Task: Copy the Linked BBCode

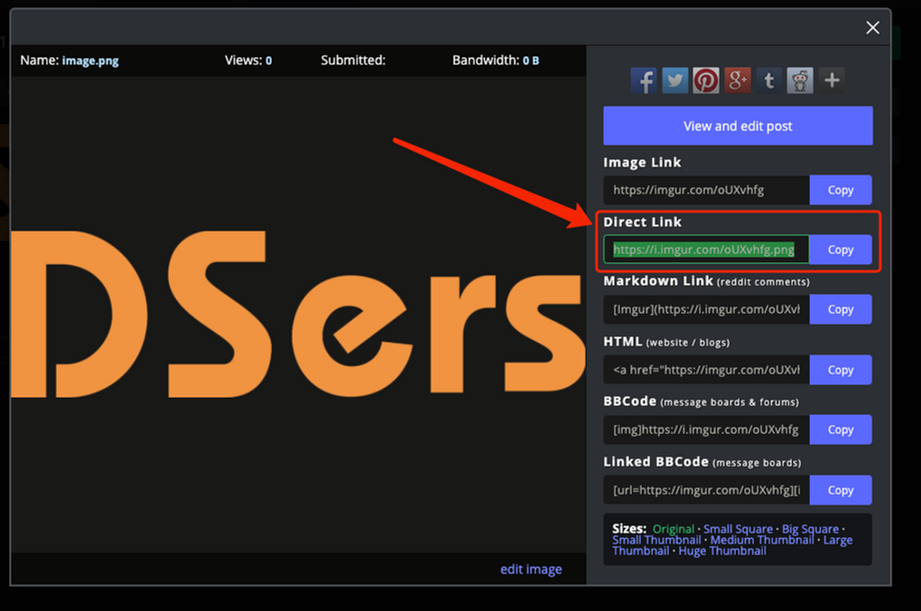Action: (841, 490)
